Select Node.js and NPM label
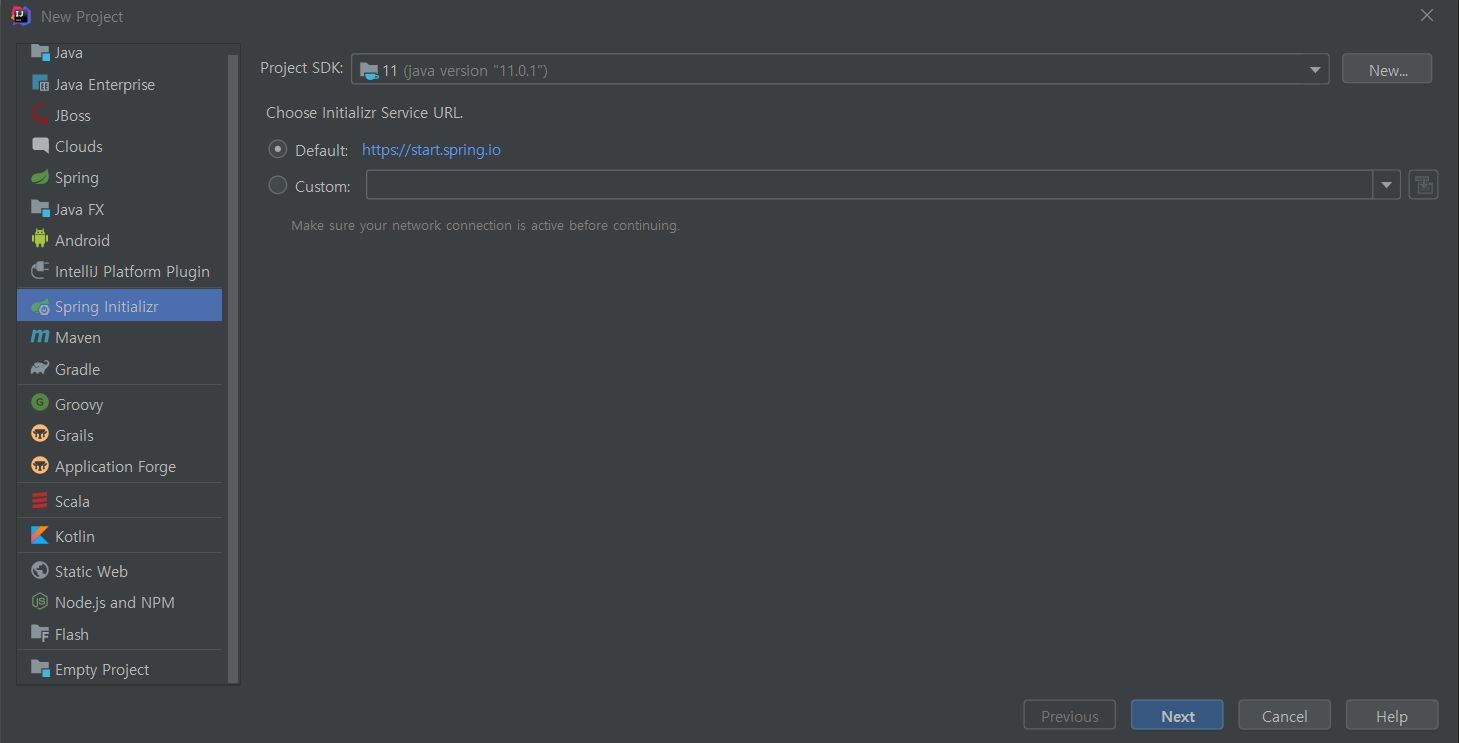 click(x=115, y=602)
